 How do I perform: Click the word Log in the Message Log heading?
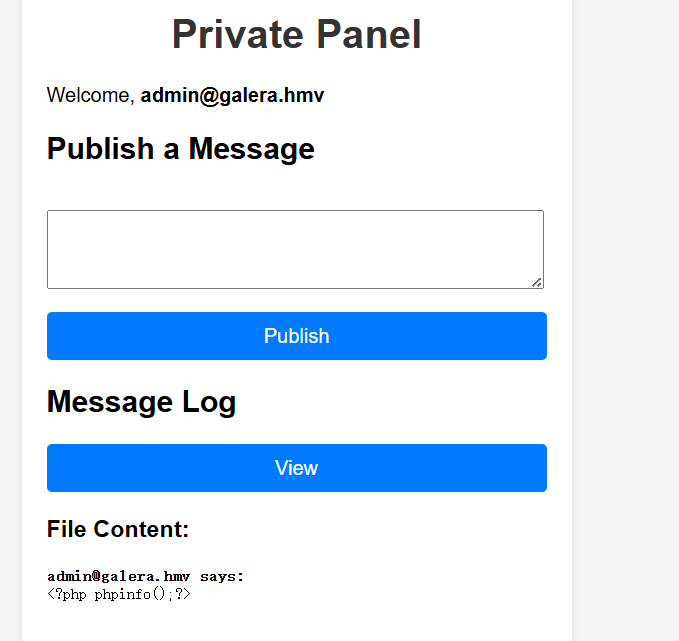(209, 402)
